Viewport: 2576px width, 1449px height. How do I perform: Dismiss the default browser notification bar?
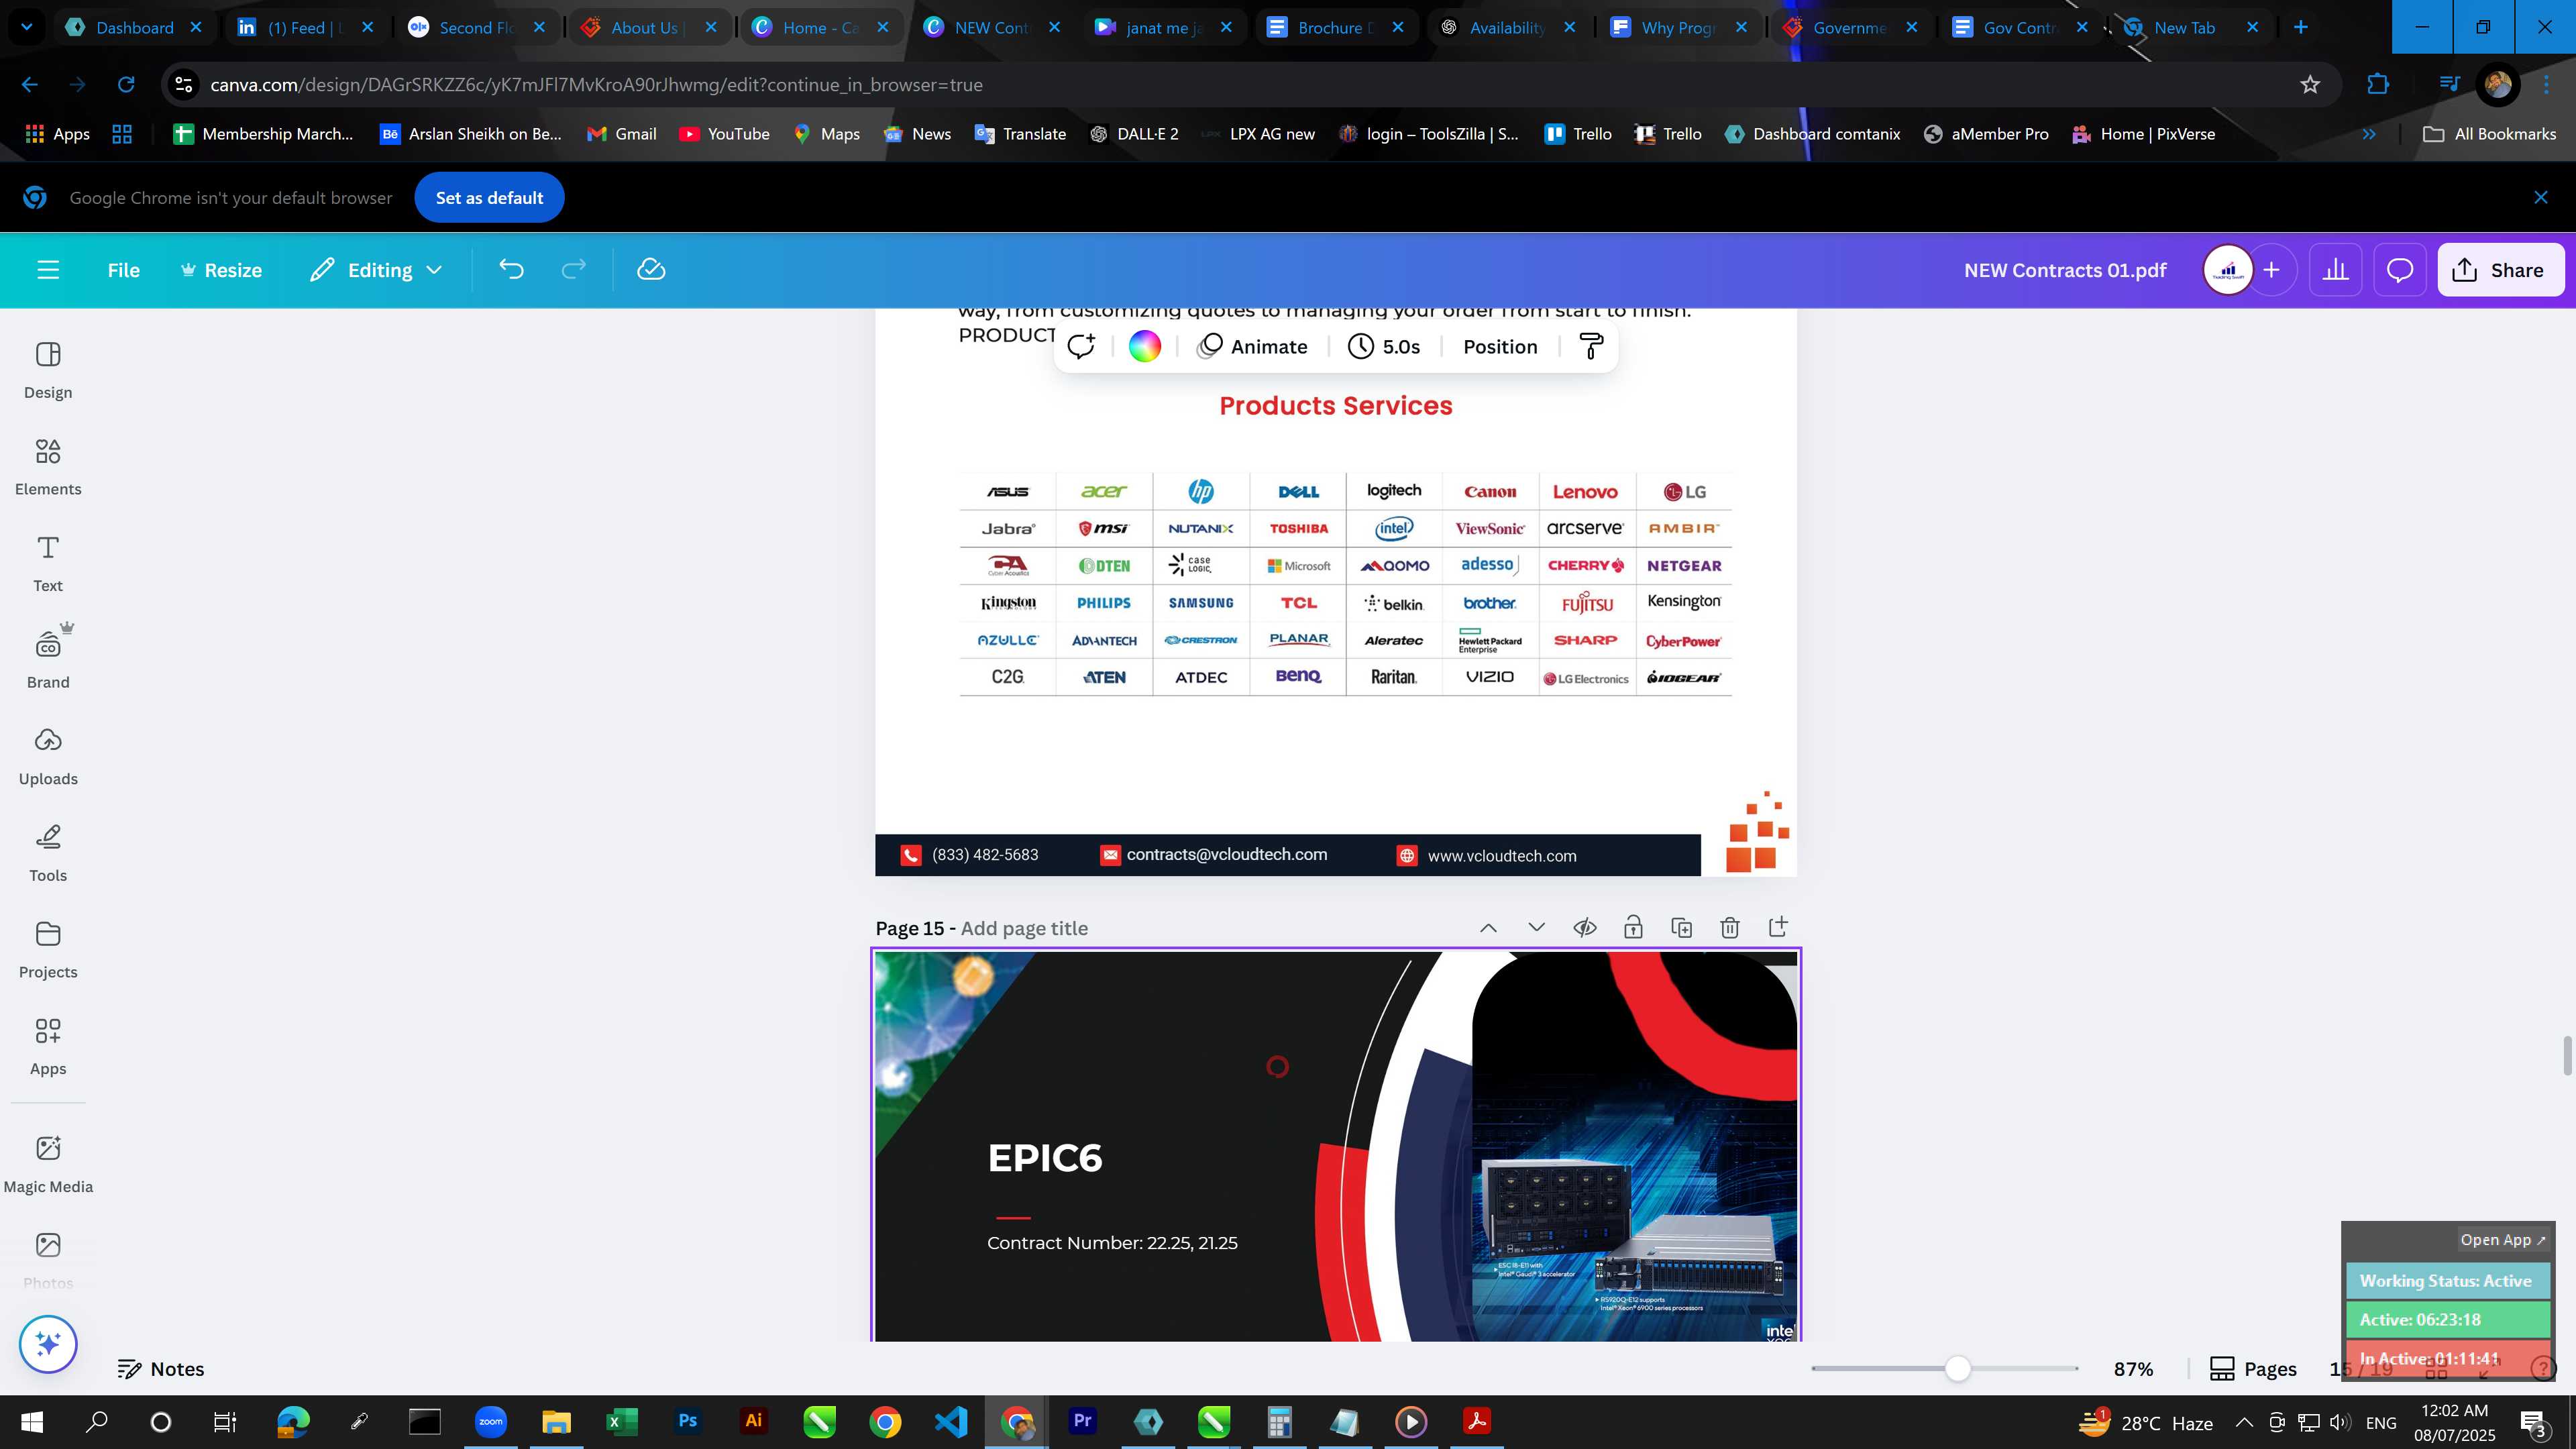coord(2540,198)
